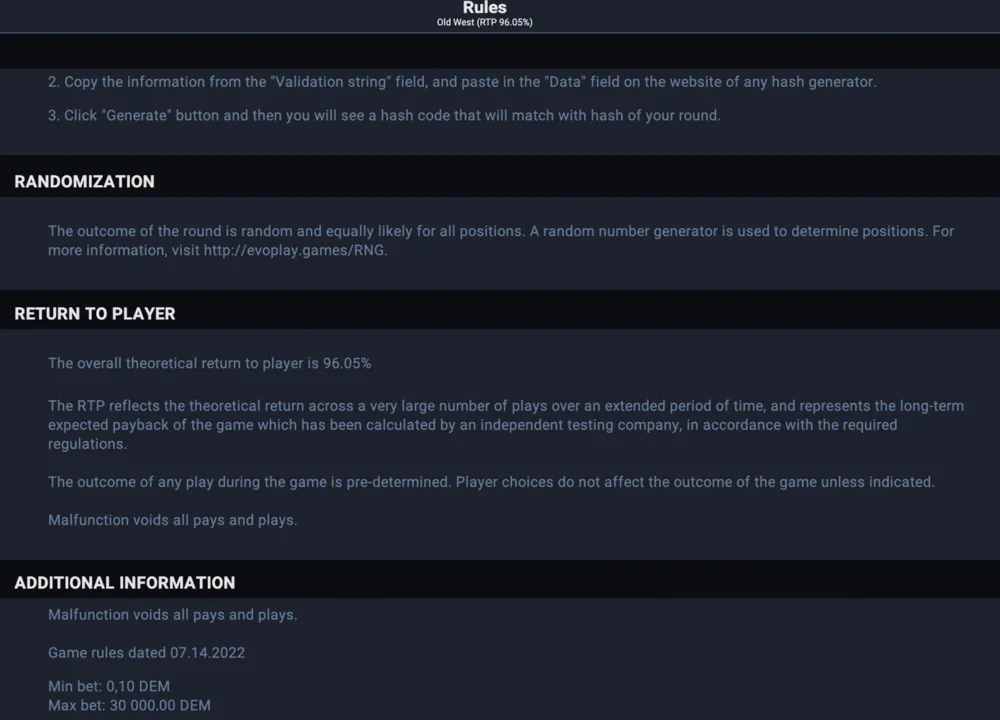Image resolution: width=1000 pixels, height=720 pixels.
Task: Click the Game rules dated 07.14.2022 text
Action: click(x=146, y=653)
